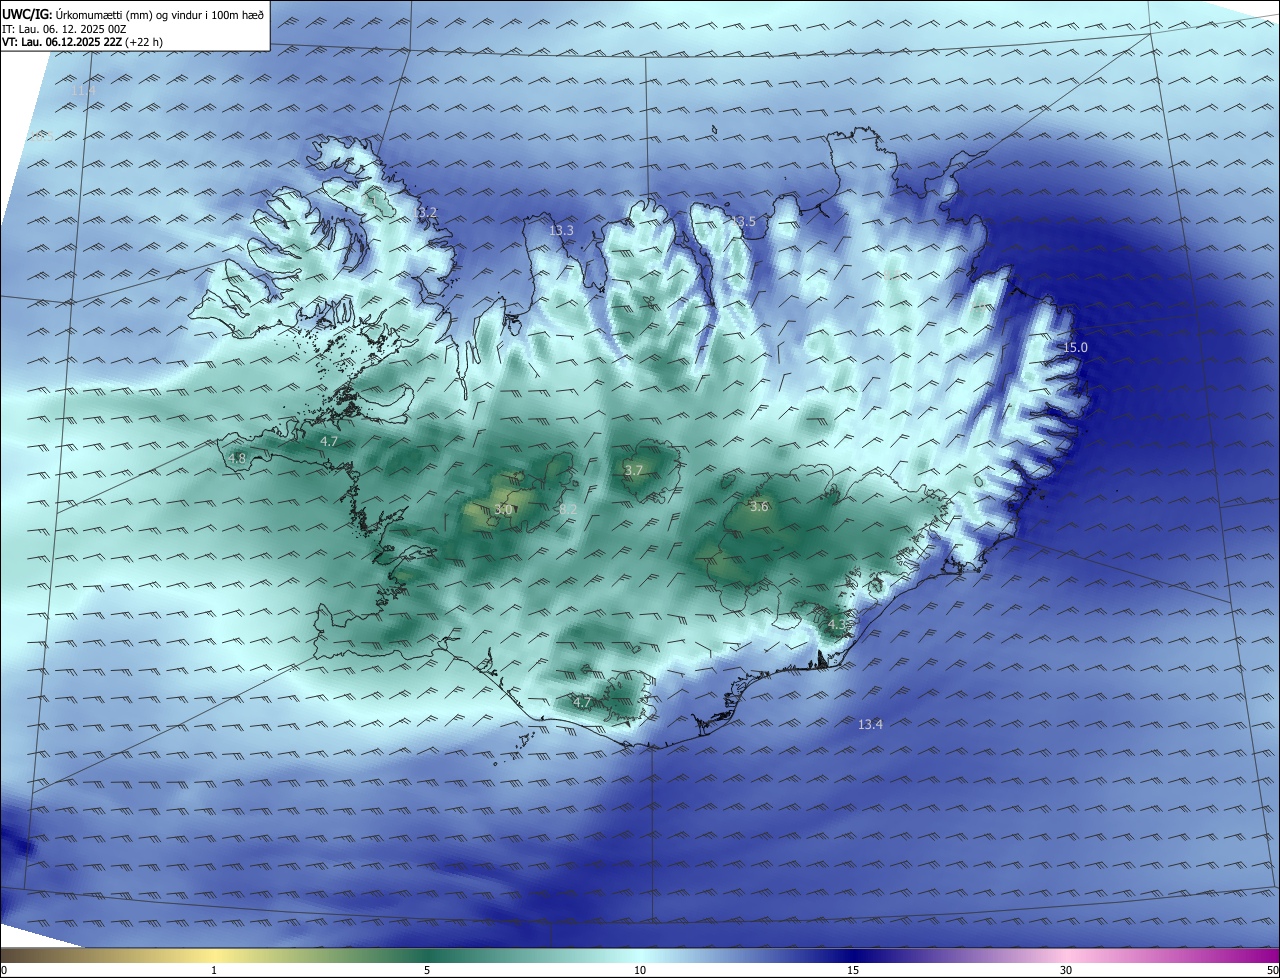The height and width of the screenshot is (978, 1280).
Task: Click the 13.2 value beside the Westfjords
Action: click(x=426, y=212)
